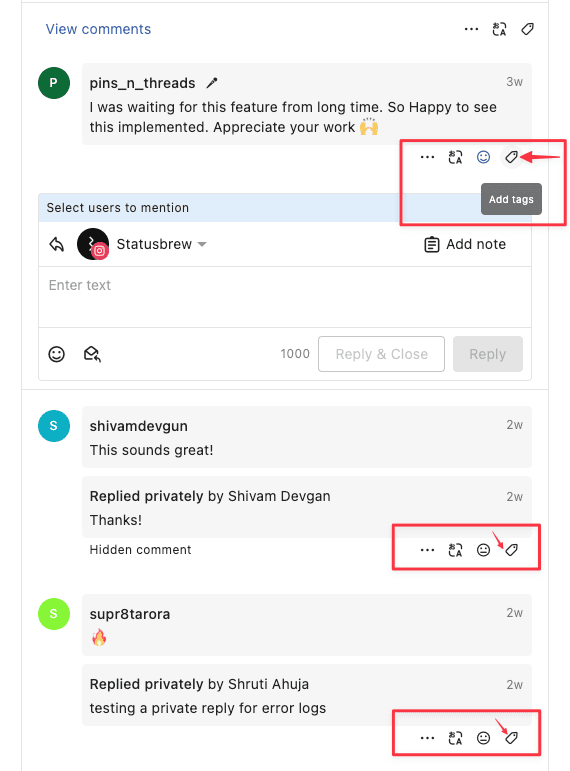React with emoji to supr8tarora's comment
Screen dimensions: 570x771
point(483,738)
